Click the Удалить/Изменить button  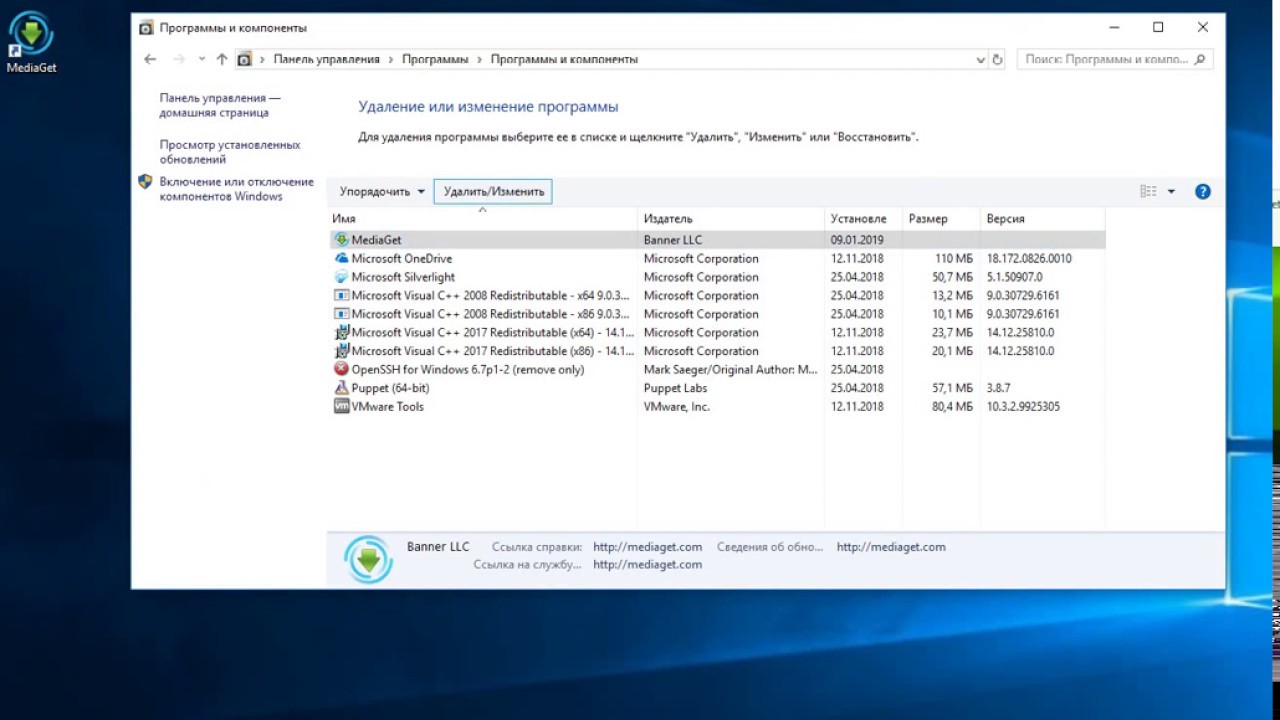(493, 191)
